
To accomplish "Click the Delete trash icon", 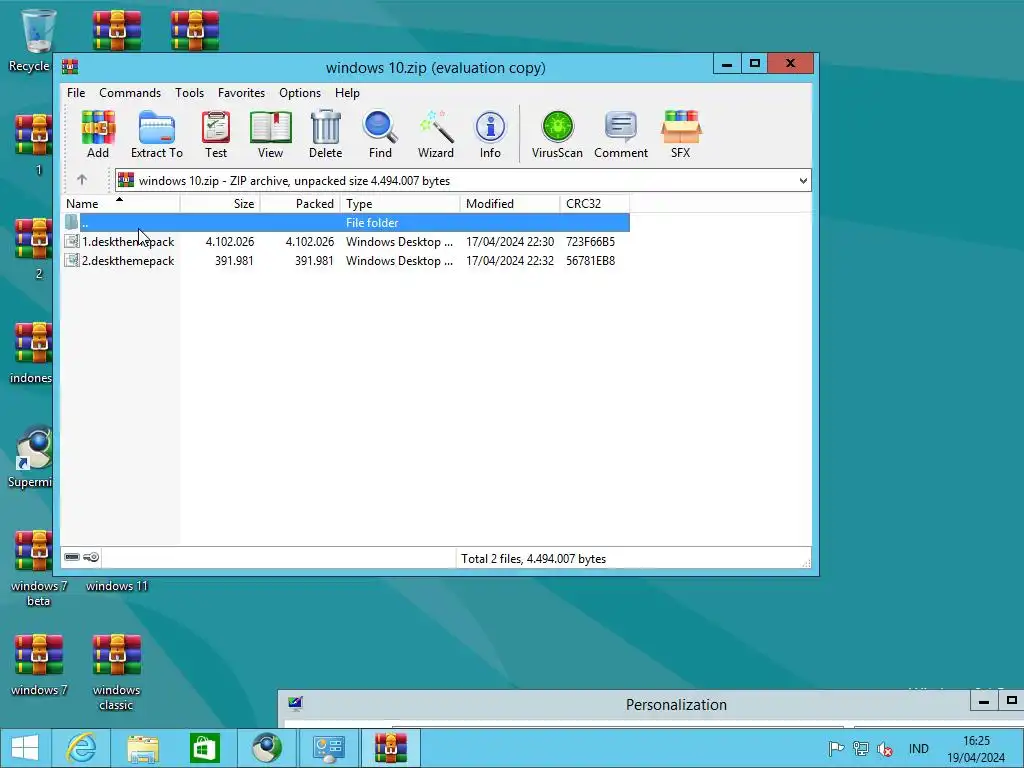I will [x=325, y=134].
